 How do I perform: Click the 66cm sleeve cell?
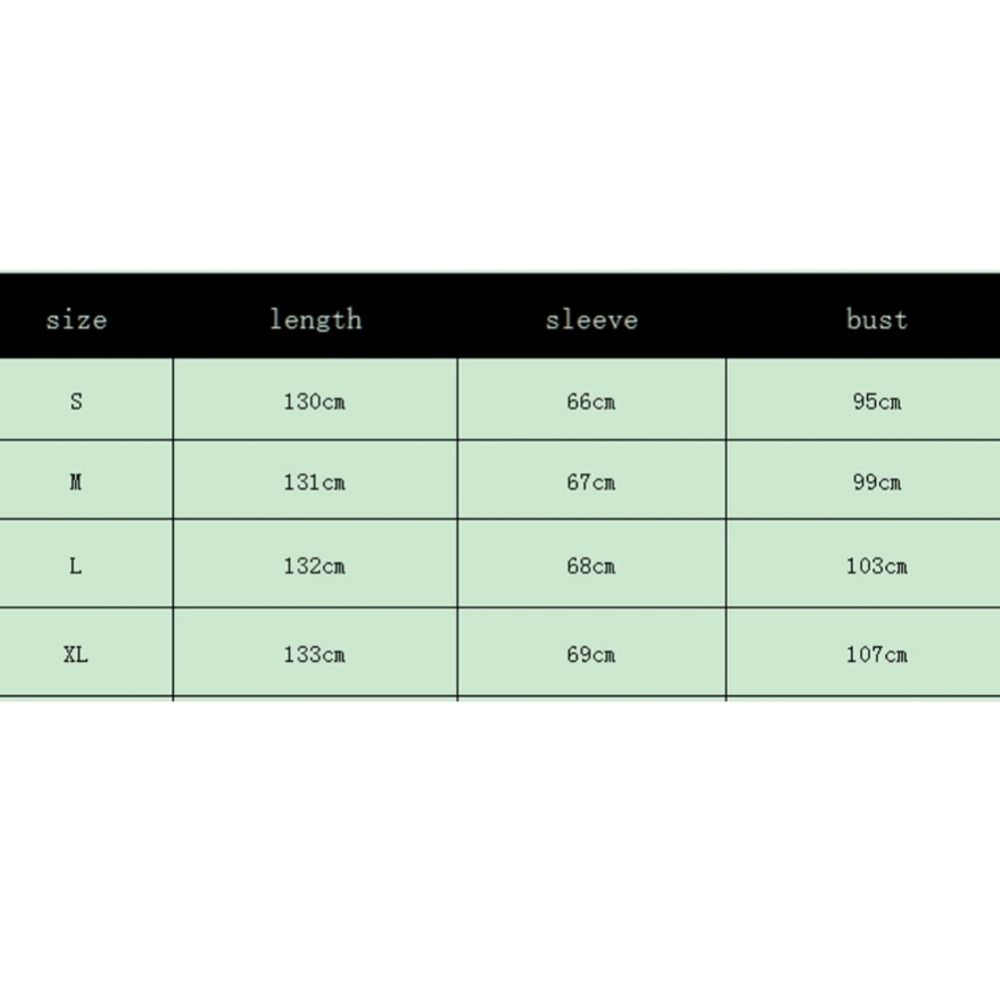[x=591, y=401]
